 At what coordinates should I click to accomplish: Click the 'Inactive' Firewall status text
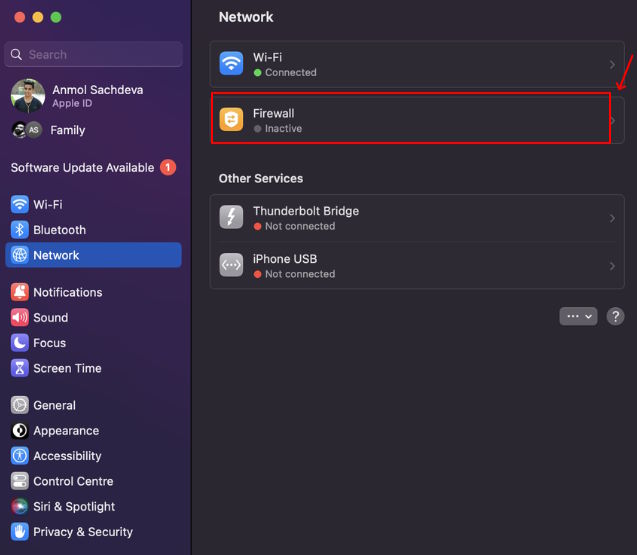tap(283, 128)
